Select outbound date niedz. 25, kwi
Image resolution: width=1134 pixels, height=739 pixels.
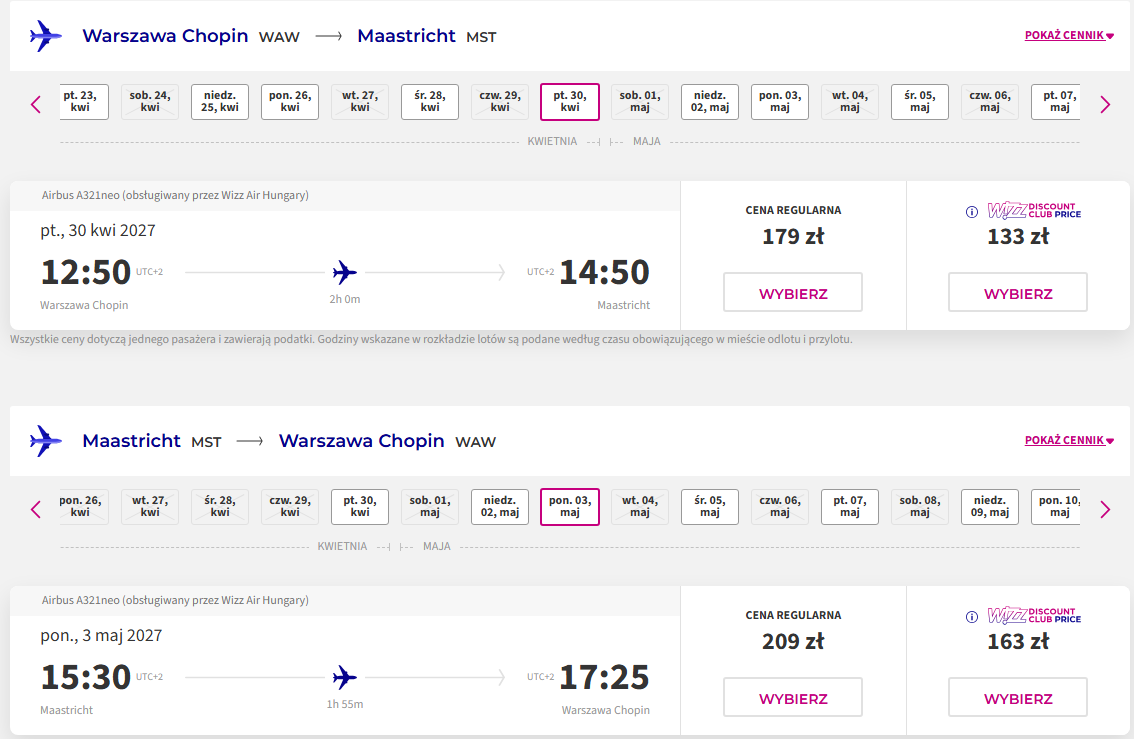coord(220,102)
